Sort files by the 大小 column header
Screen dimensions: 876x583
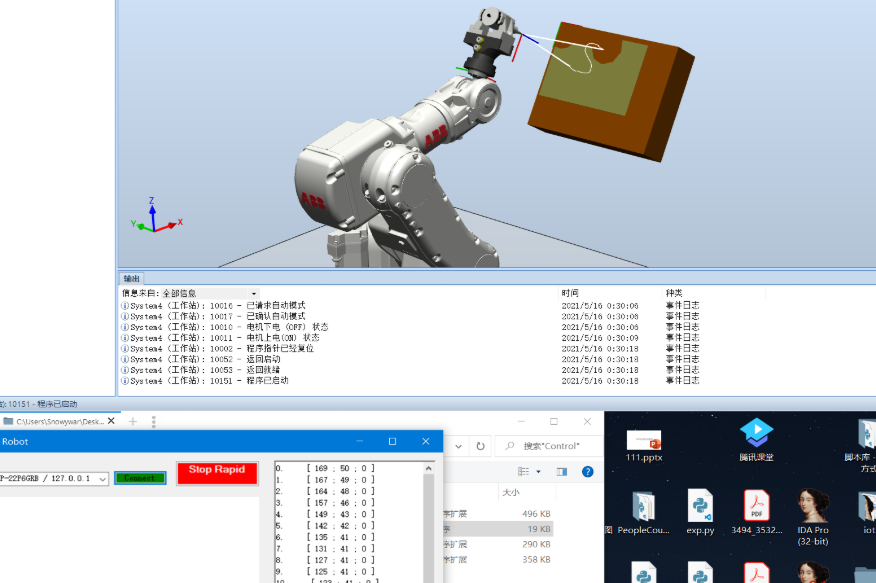[x=511, y=492]
